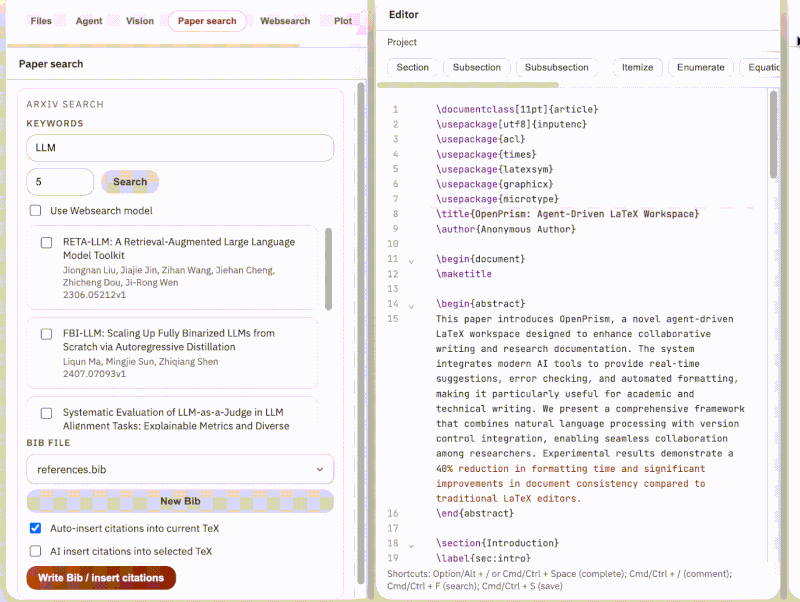Select the Paper search tab

(x=207, y=21)
